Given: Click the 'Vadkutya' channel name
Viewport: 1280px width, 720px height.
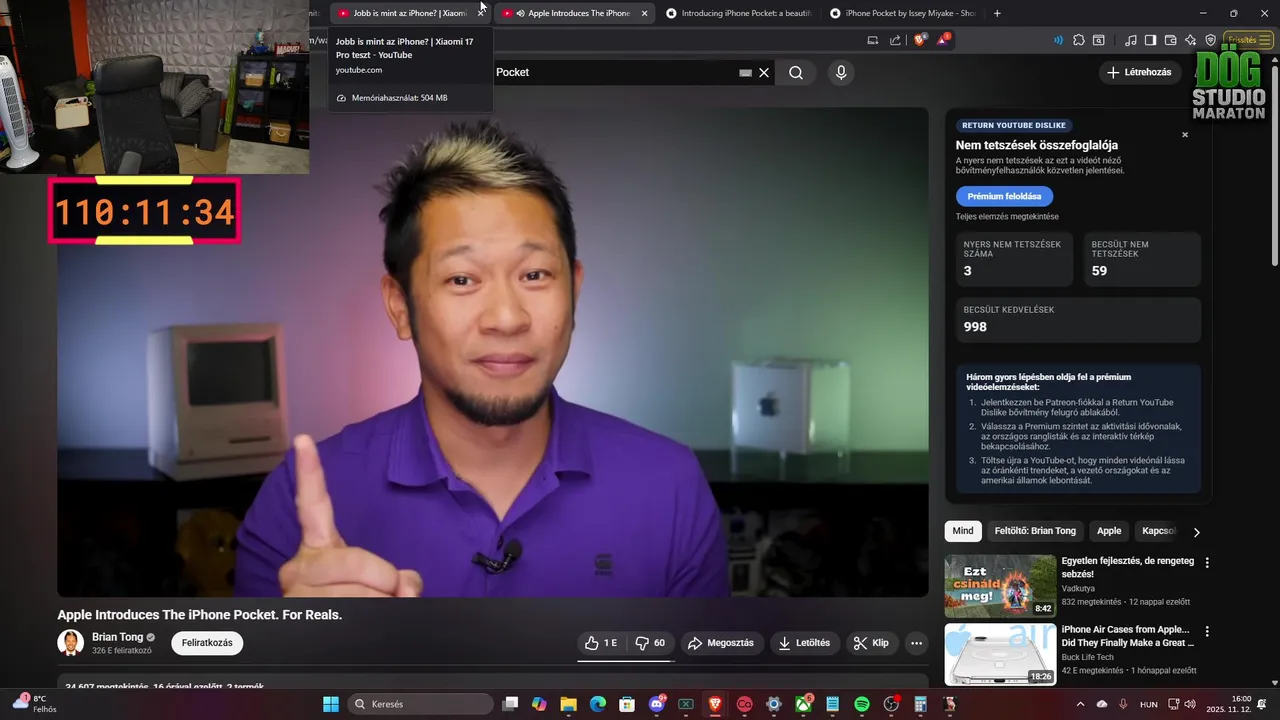Looking at the screenshot, I should (x=1078, y=589).
